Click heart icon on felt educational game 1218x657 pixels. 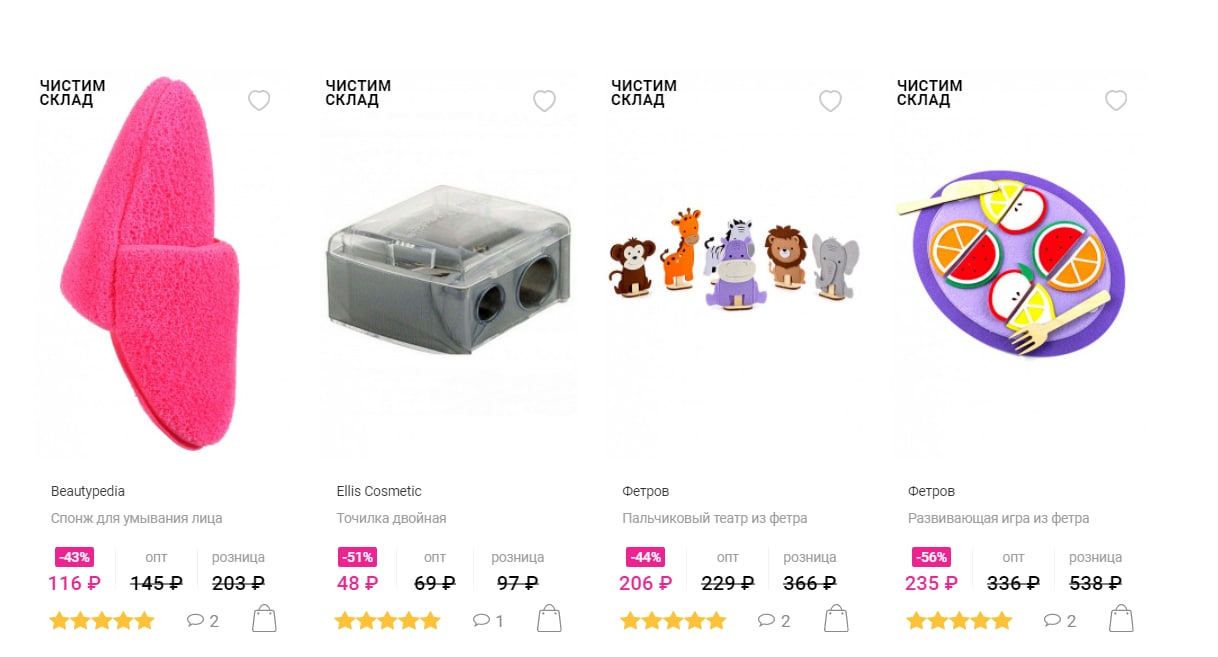tap(1116, 100)
